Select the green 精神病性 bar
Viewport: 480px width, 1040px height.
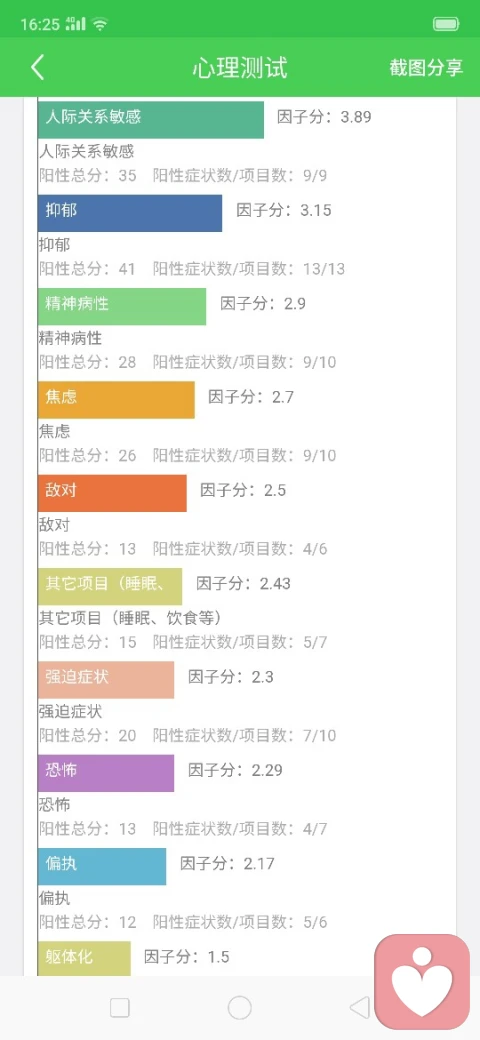point(122,306)
